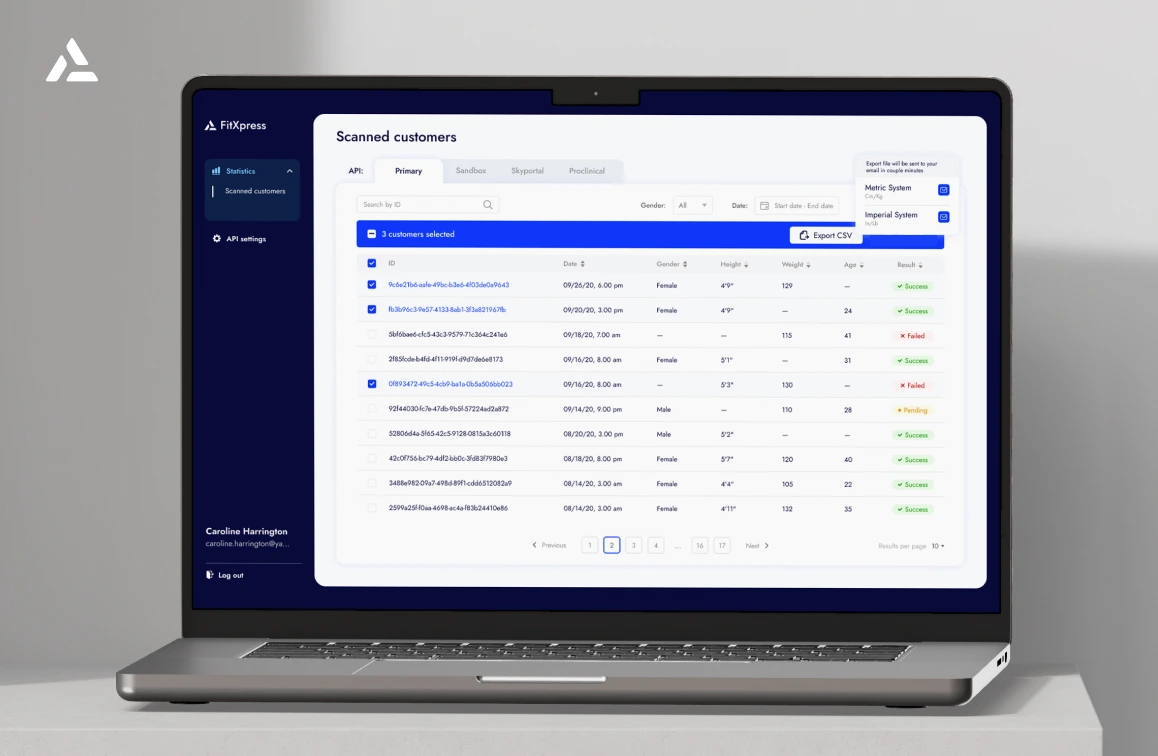Open the Gender filter dropdown set to All
This screenshot has width=1158, height=756.
[692, 205]
